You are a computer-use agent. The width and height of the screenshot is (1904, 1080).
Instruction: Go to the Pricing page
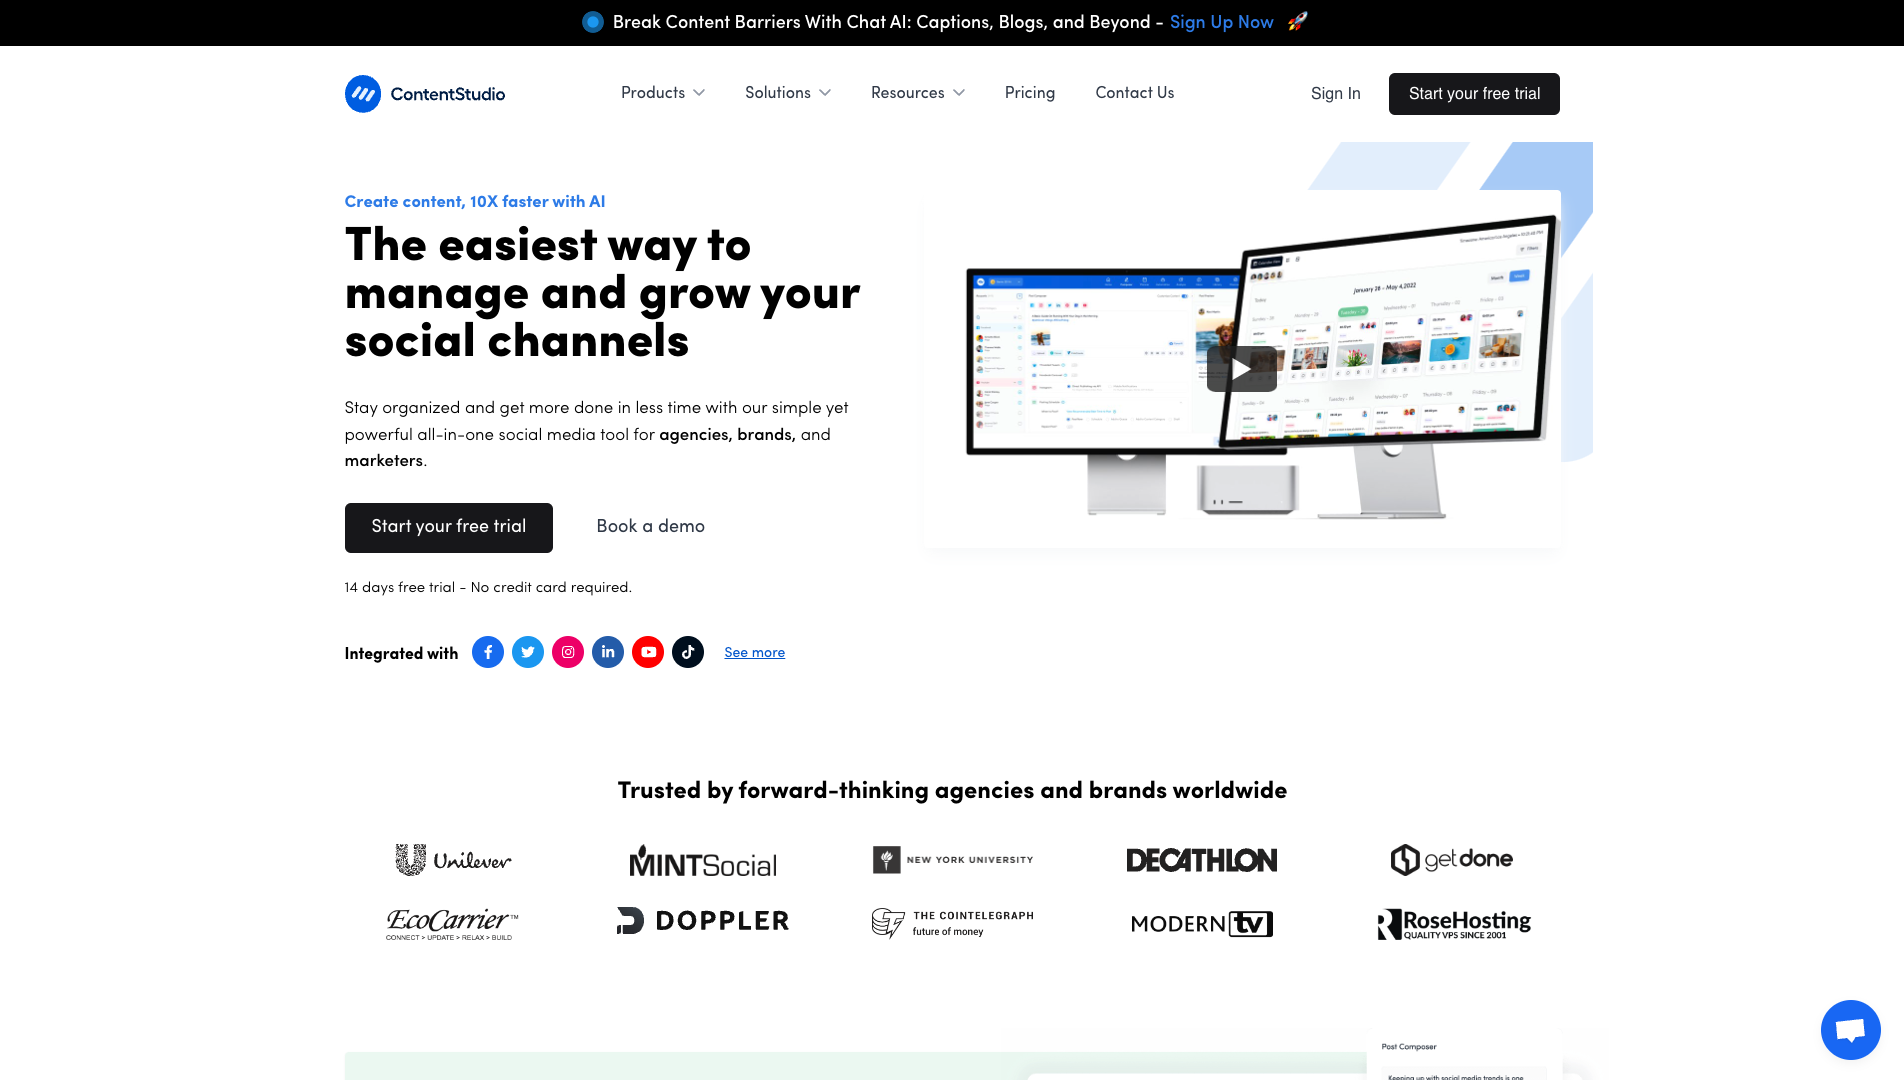1030,93
